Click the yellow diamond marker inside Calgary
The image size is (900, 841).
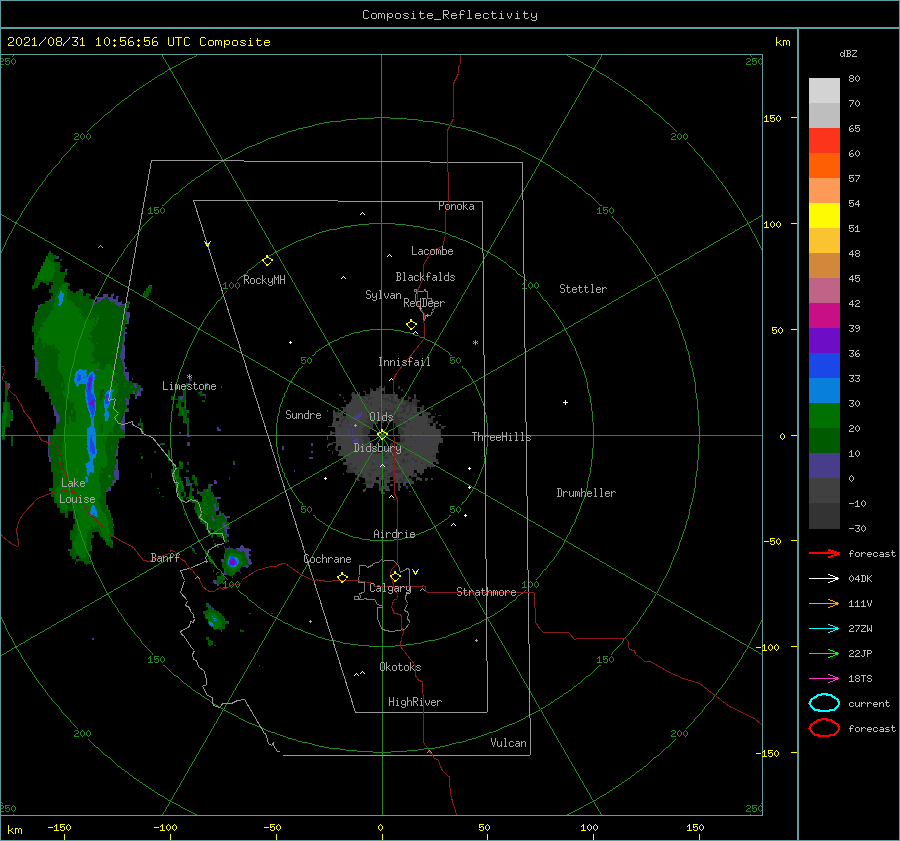395,576
